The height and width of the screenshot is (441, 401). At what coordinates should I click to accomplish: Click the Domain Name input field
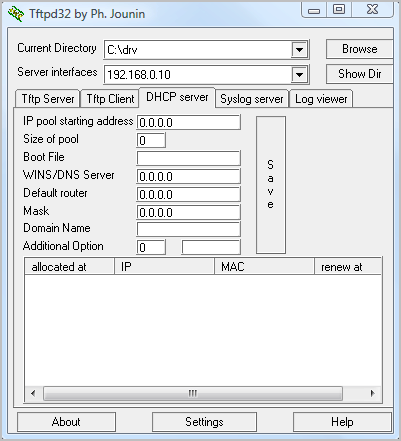(x=188, y=229)
